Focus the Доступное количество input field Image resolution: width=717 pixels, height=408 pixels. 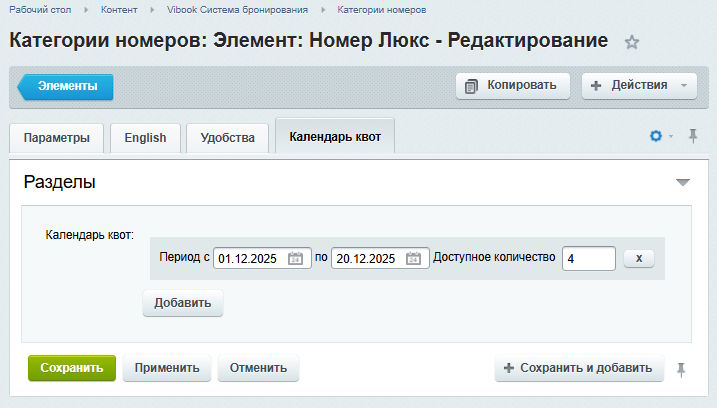click(x=588, y=258)
